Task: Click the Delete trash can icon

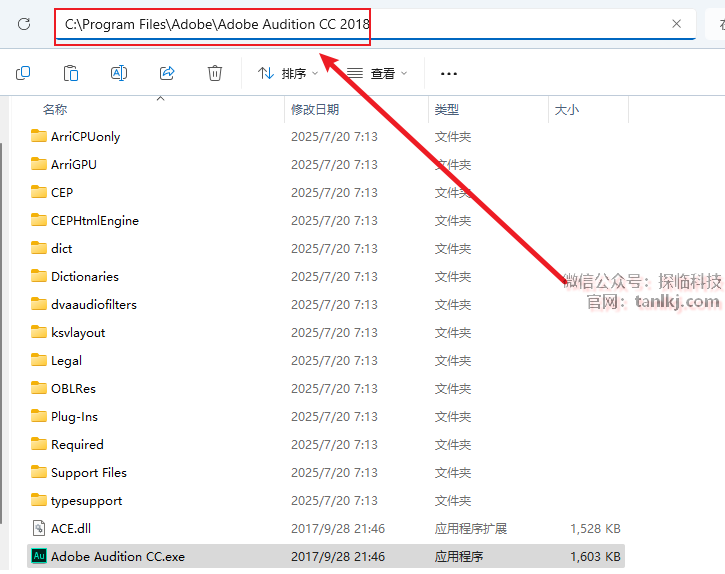Action: [x=215, y=73]
